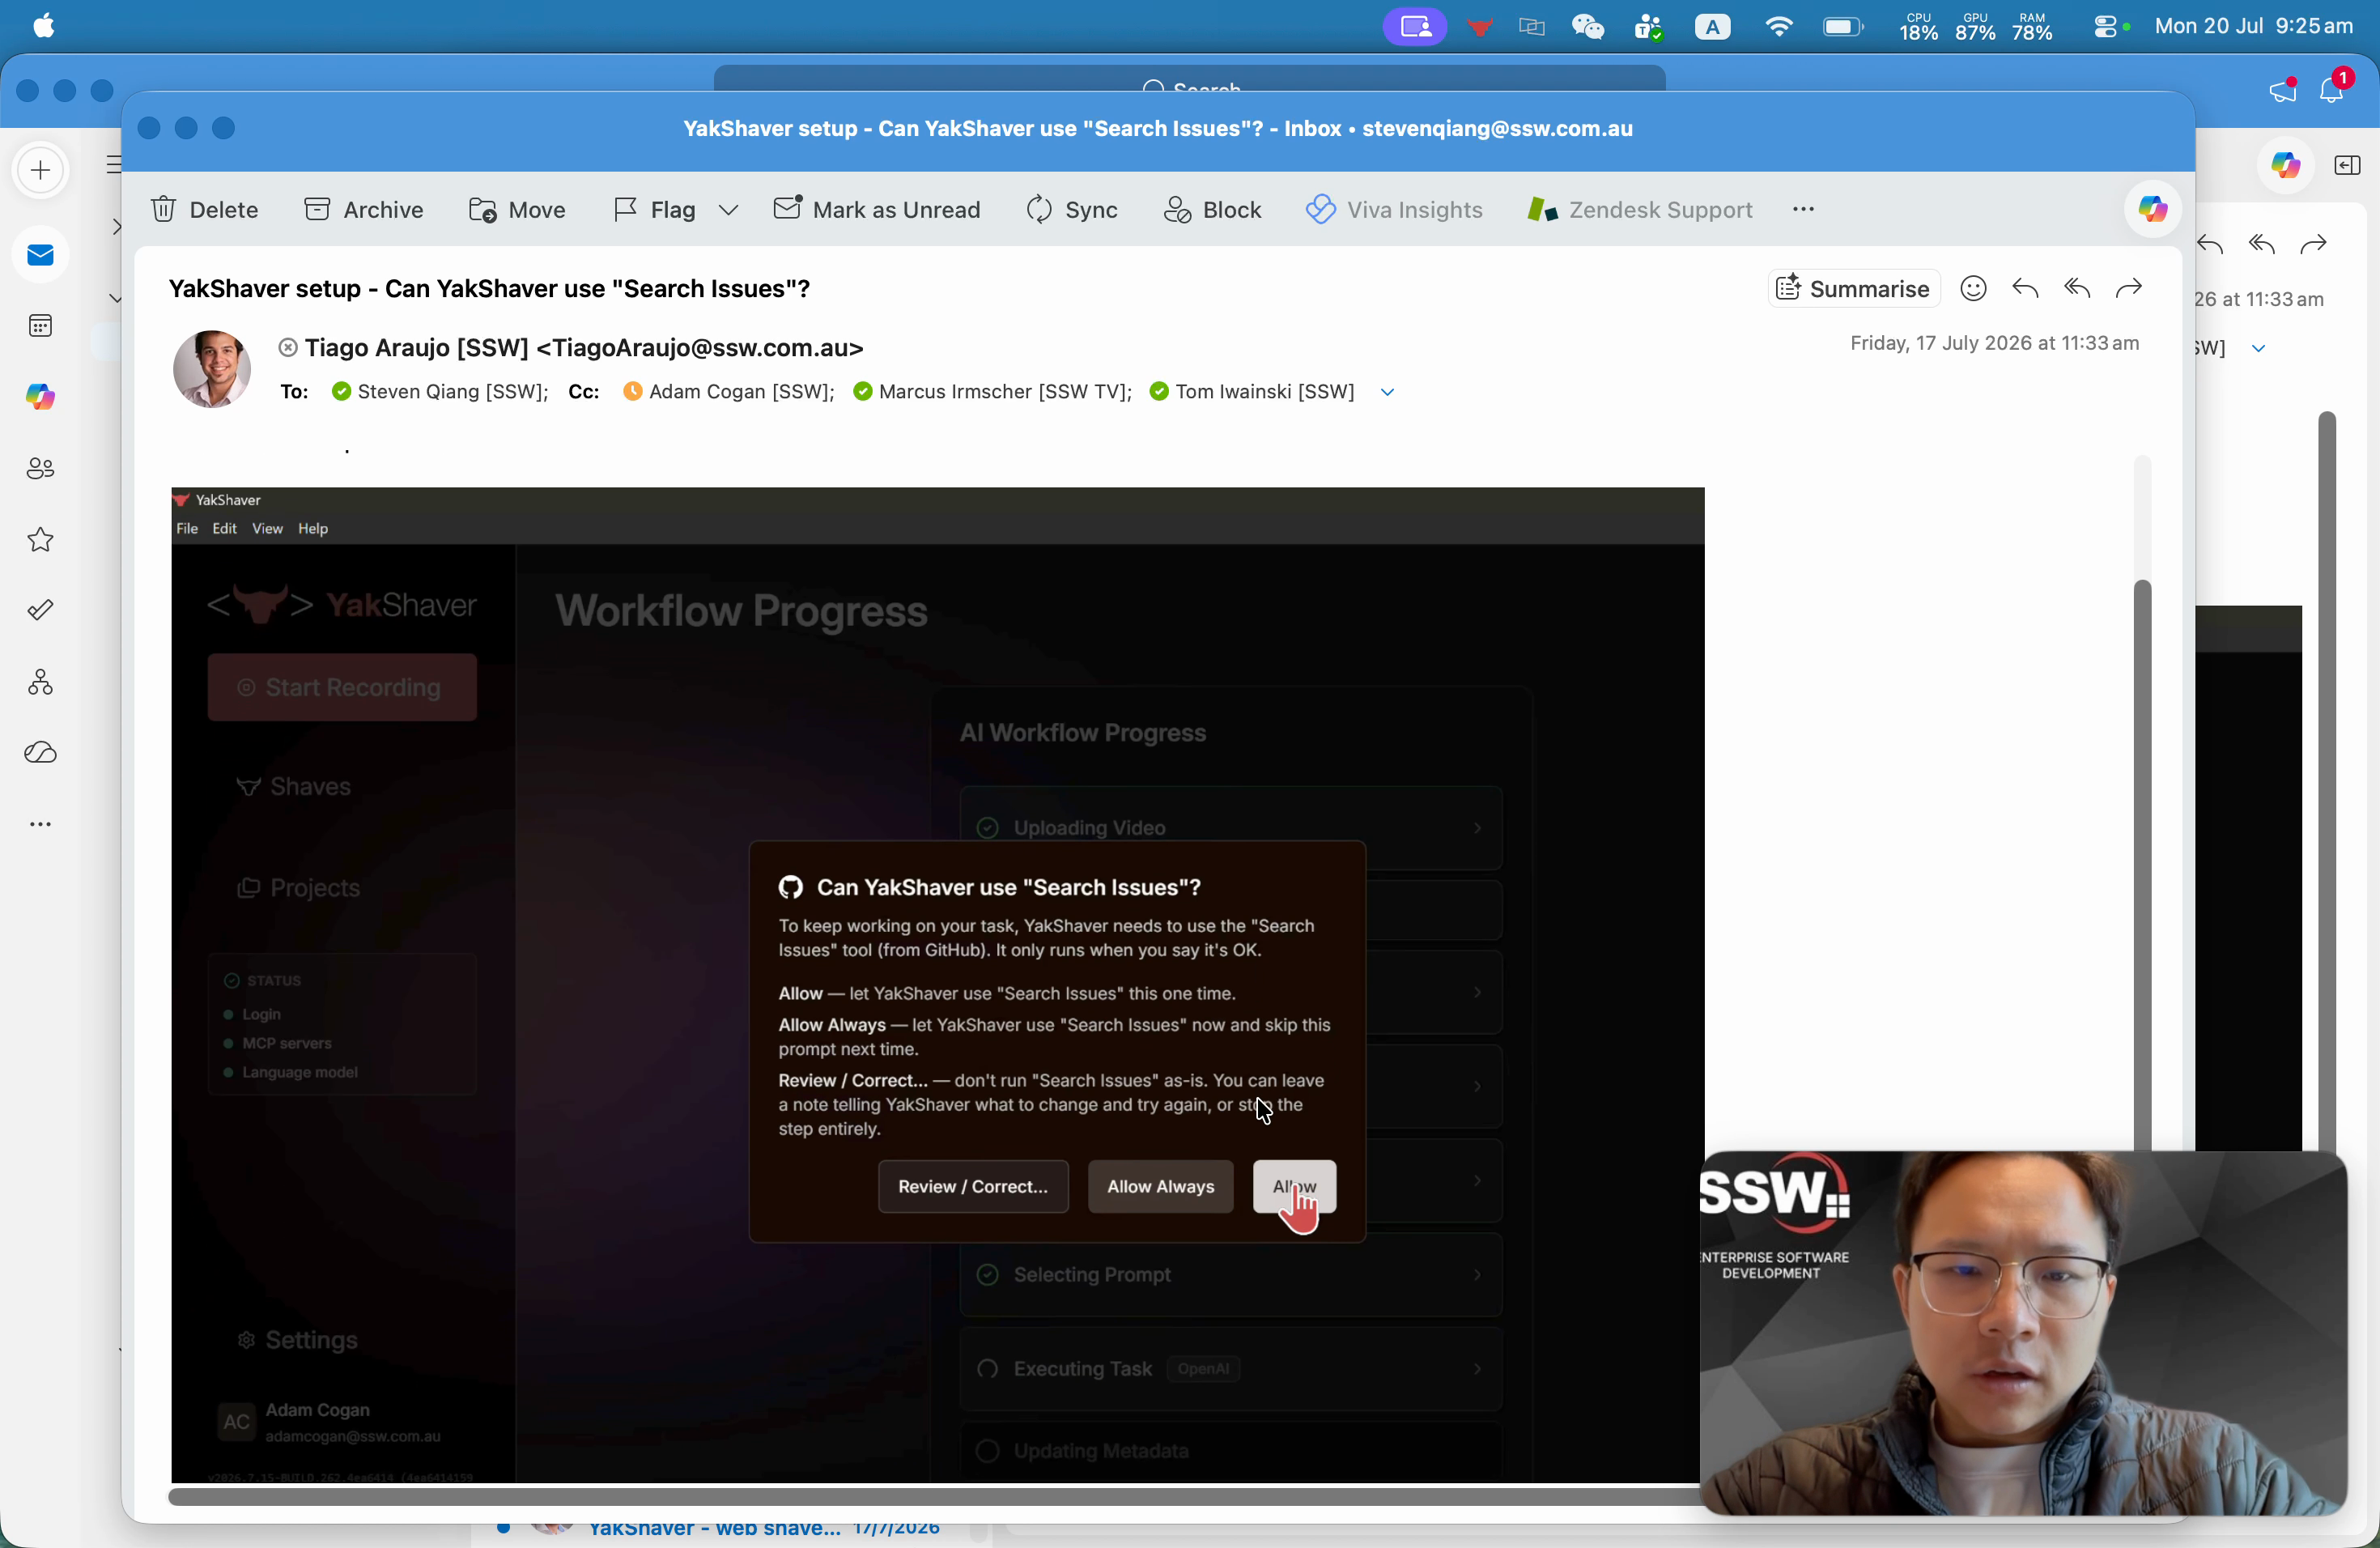The height and width of the screenshot is (1548, 2380).
Task: Open Copilot in the left sidebar
Action: pos(41,398)
